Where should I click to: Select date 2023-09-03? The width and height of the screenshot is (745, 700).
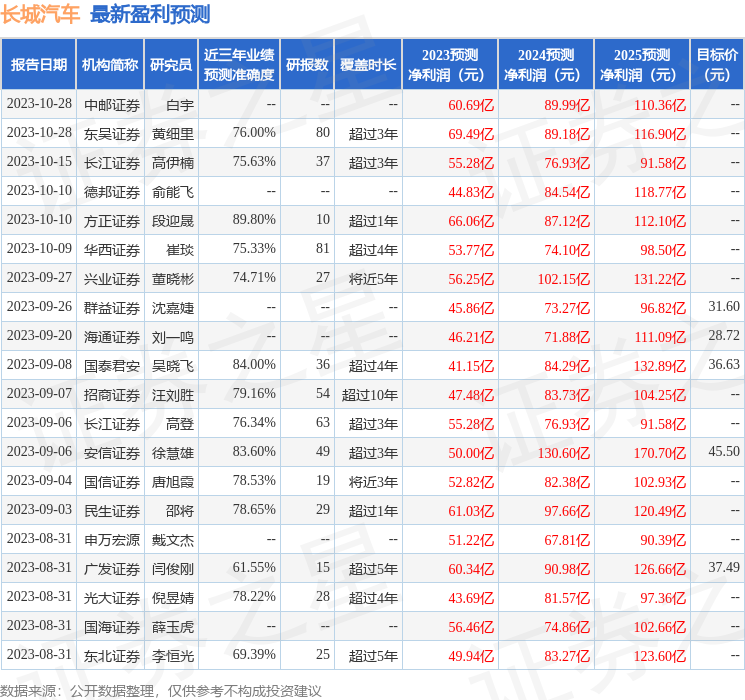click(39, 509)
